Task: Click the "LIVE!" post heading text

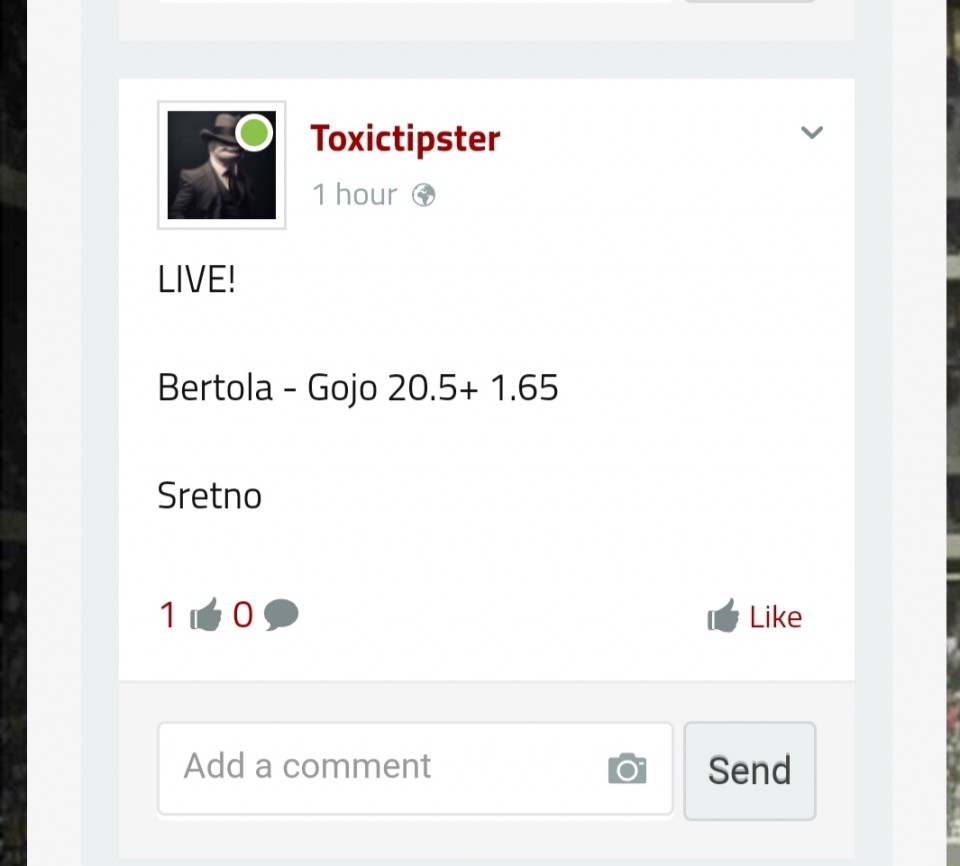Action: point(197,280)
